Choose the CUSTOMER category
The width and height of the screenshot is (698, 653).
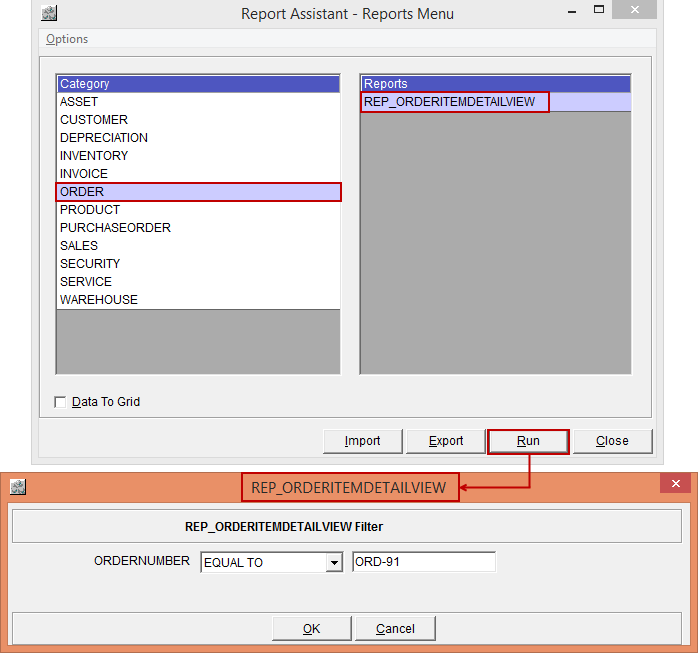(94, 120)
